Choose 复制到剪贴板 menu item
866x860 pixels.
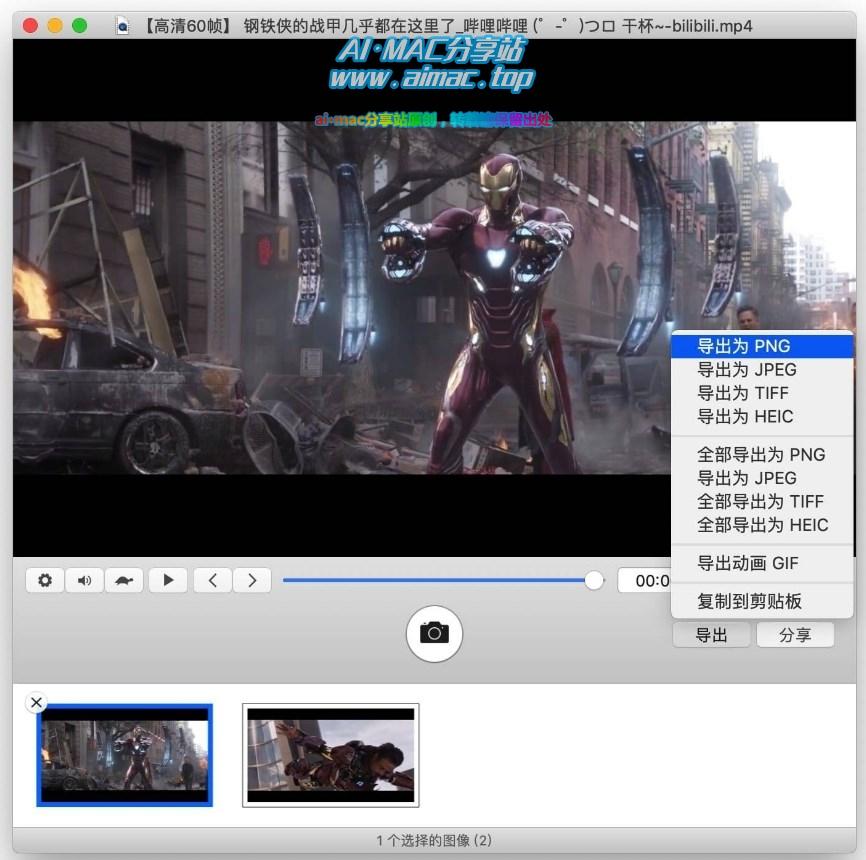762,601
